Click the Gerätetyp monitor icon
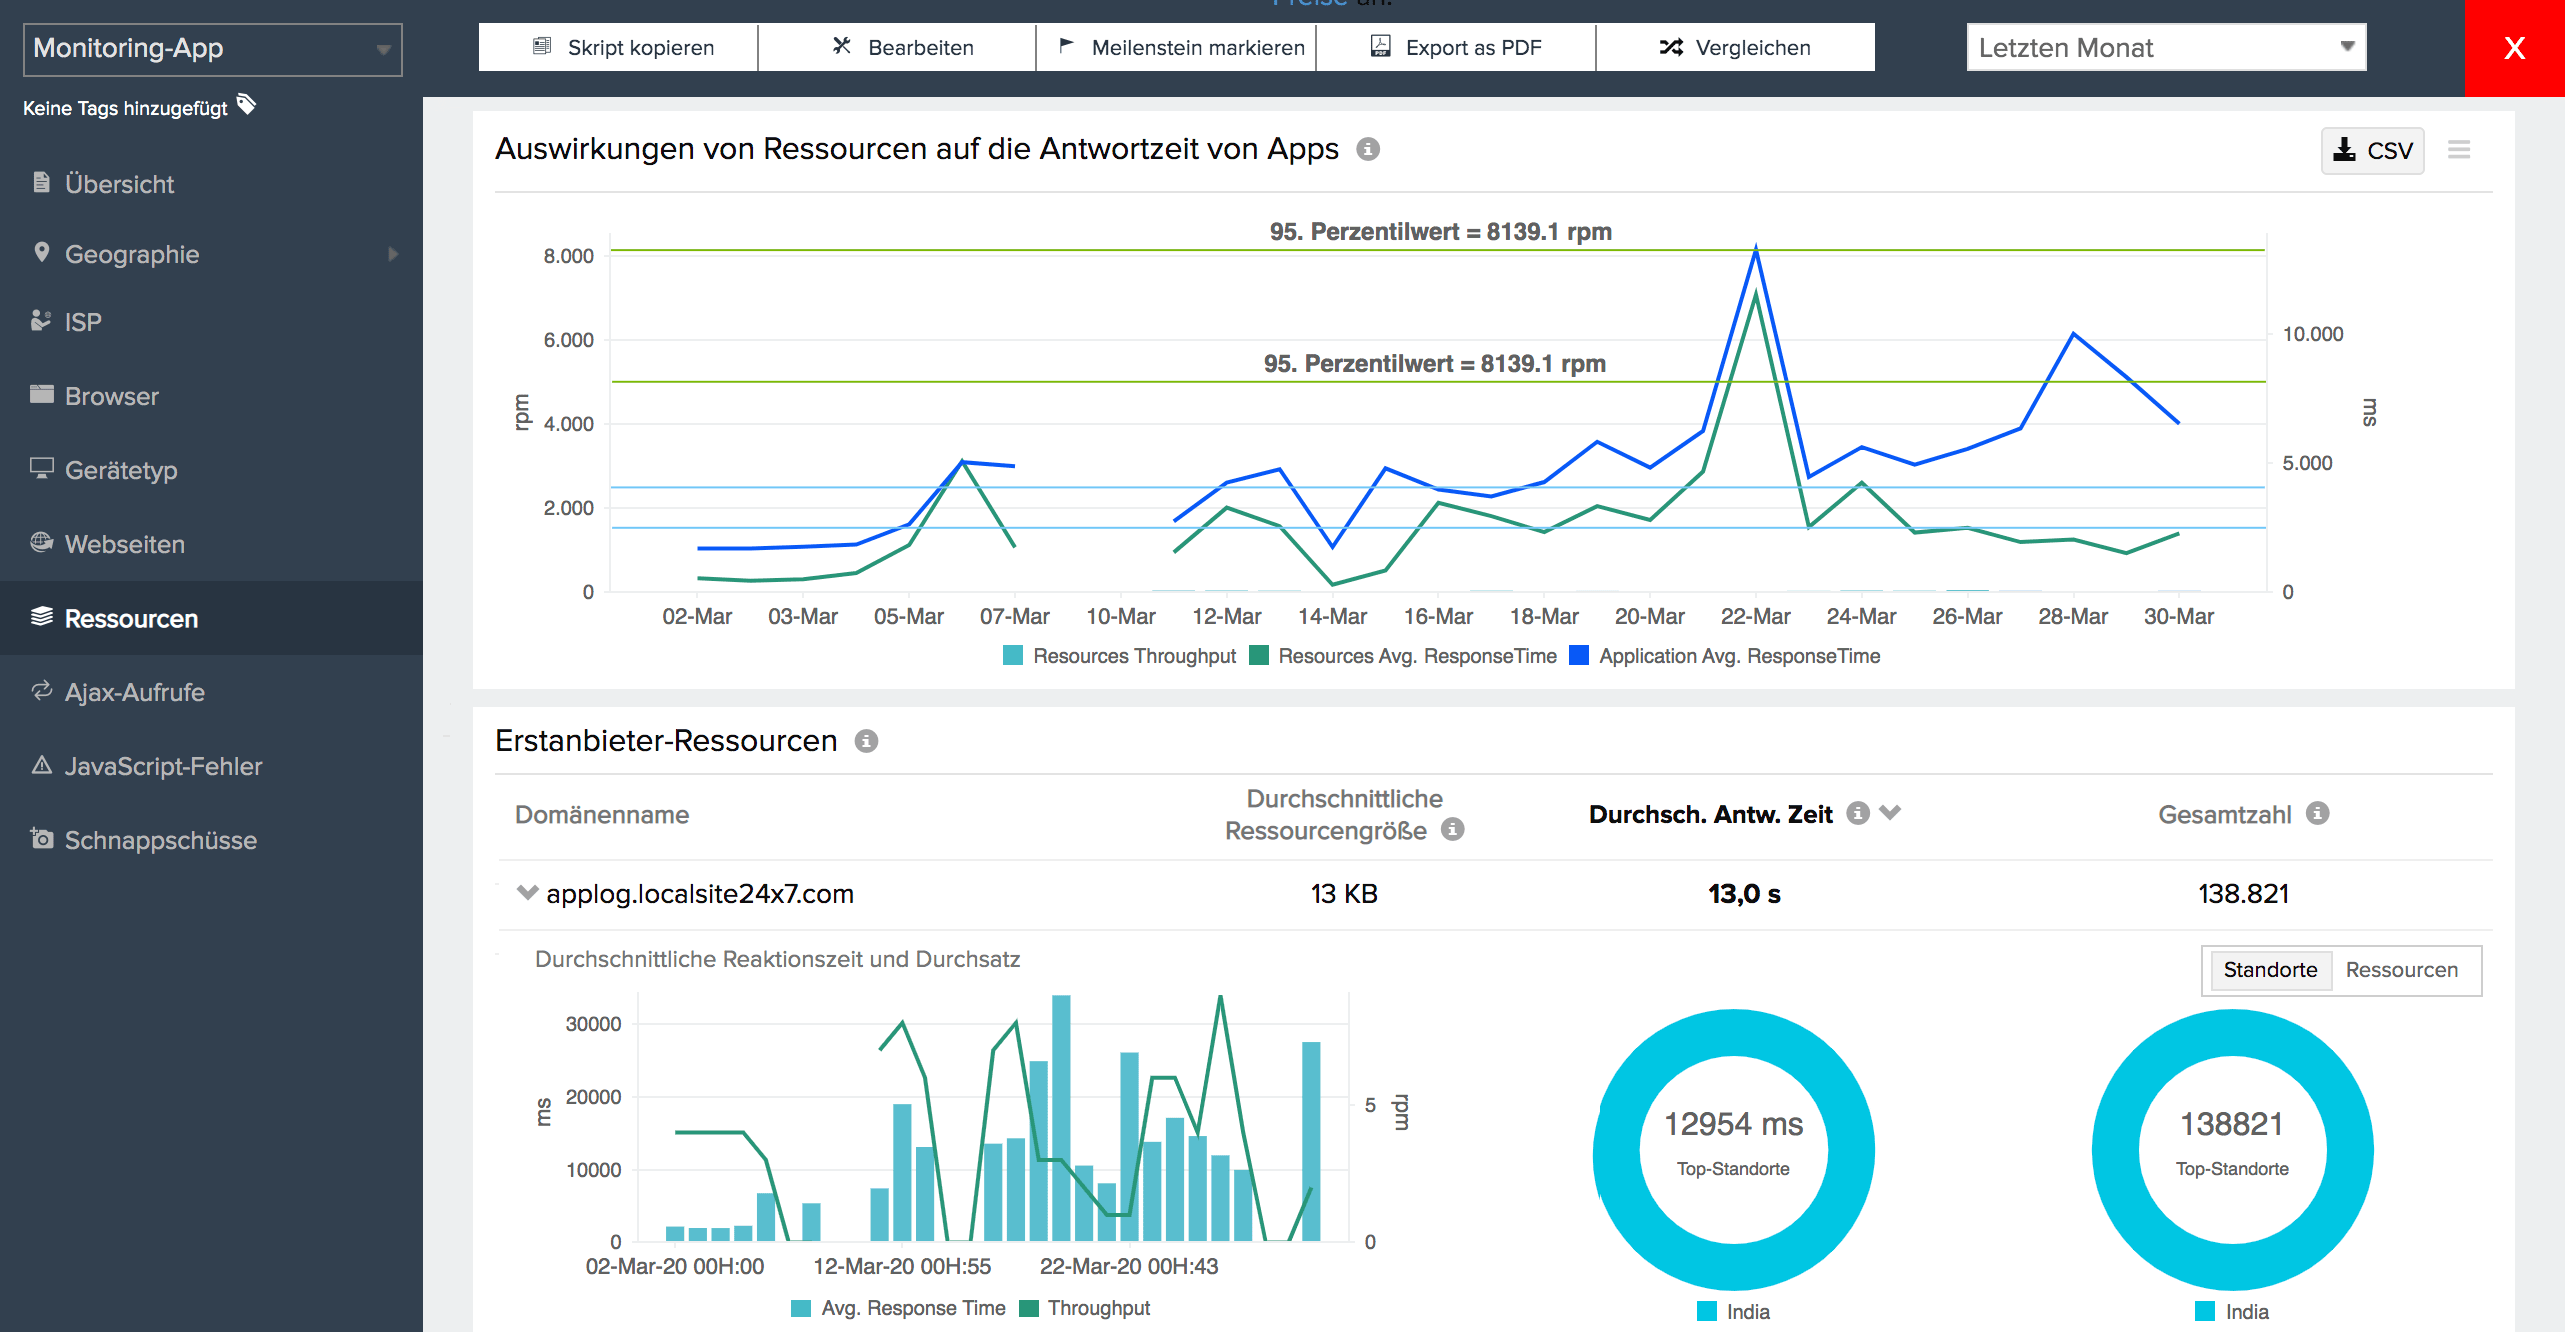 (41, 468)
